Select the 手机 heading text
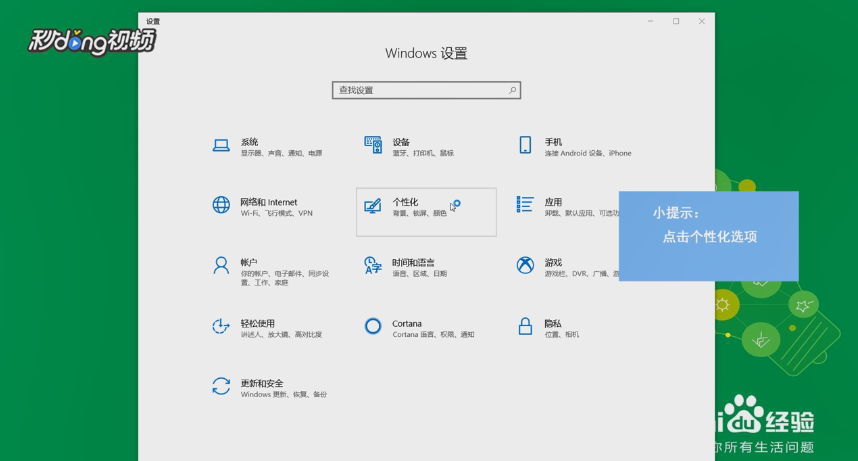 (x=553, y=142)
